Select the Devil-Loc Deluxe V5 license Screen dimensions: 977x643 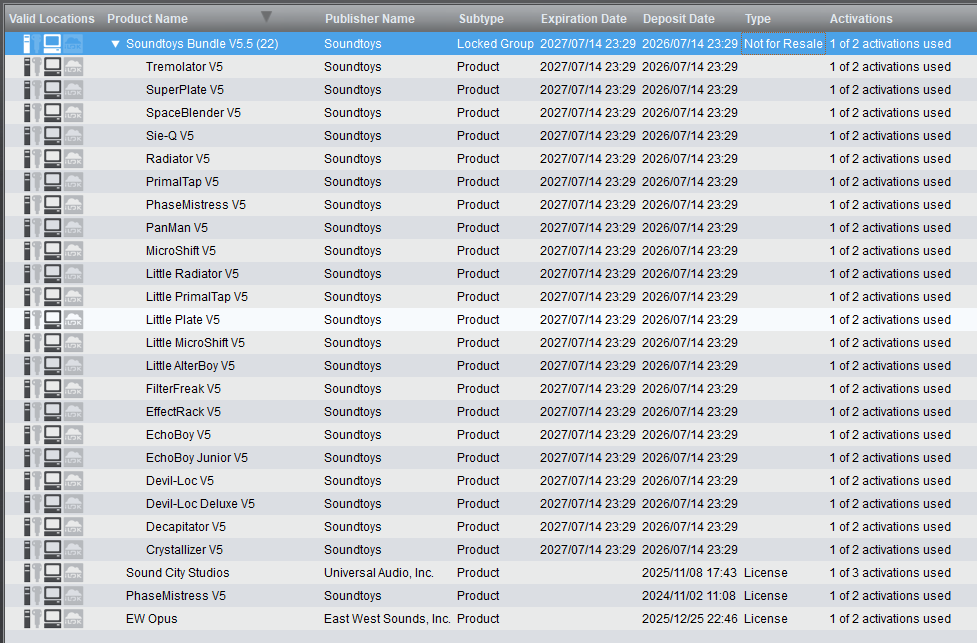(x=491, y=505)
